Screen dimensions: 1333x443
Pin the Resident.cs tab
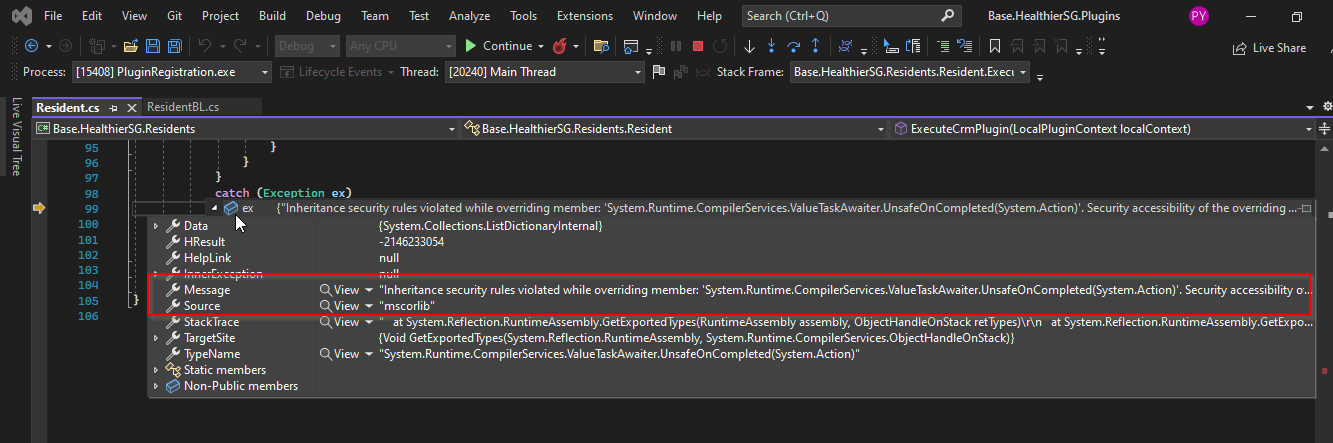(114, 107)
